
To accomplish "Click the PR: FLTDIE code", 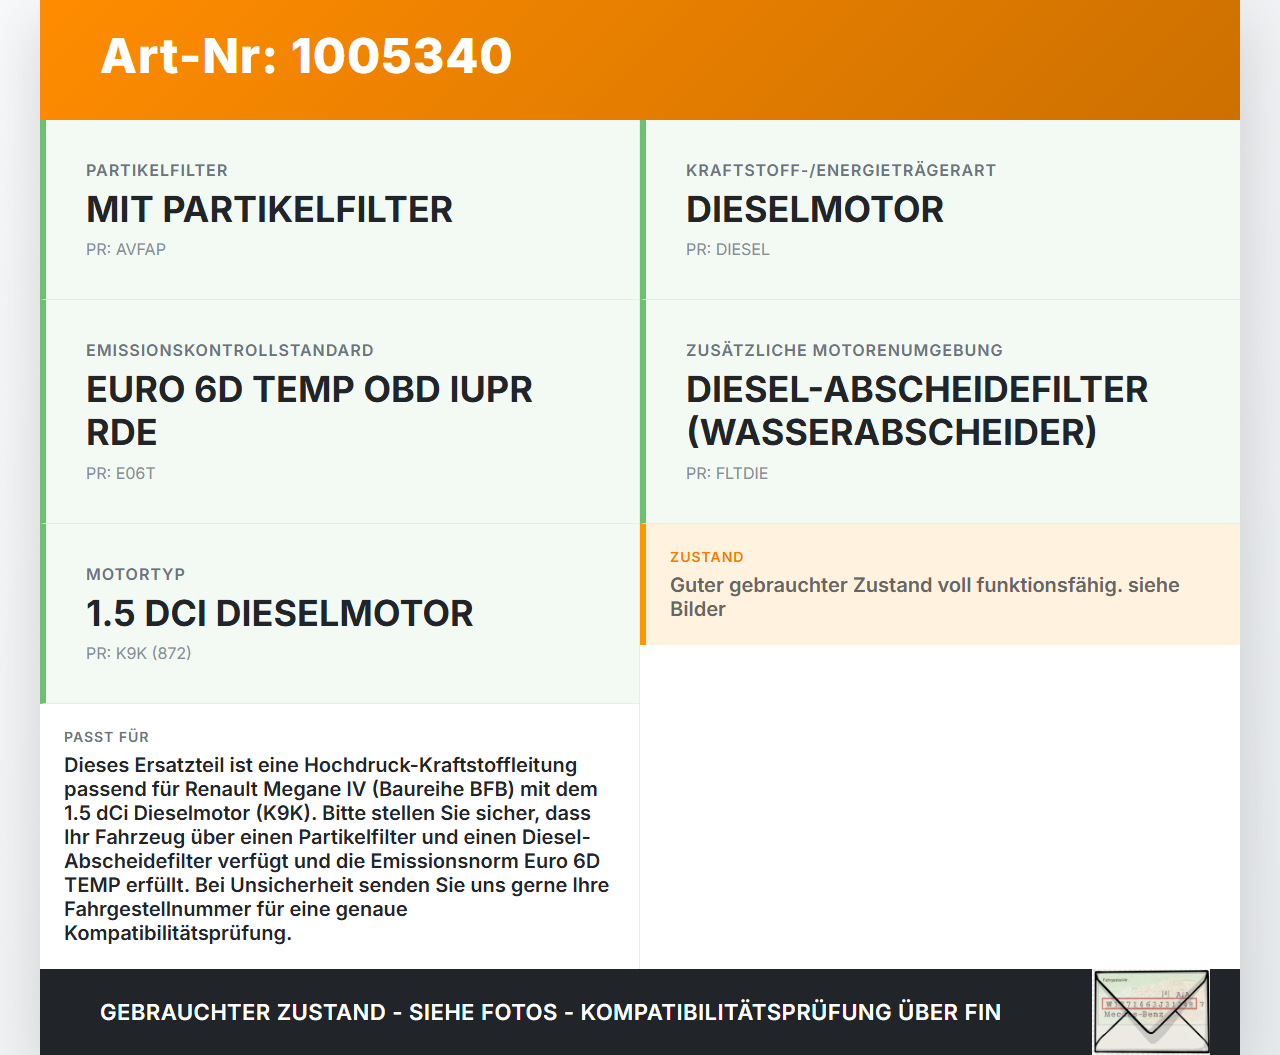I will pyautogui.click(x=727, y=473).
